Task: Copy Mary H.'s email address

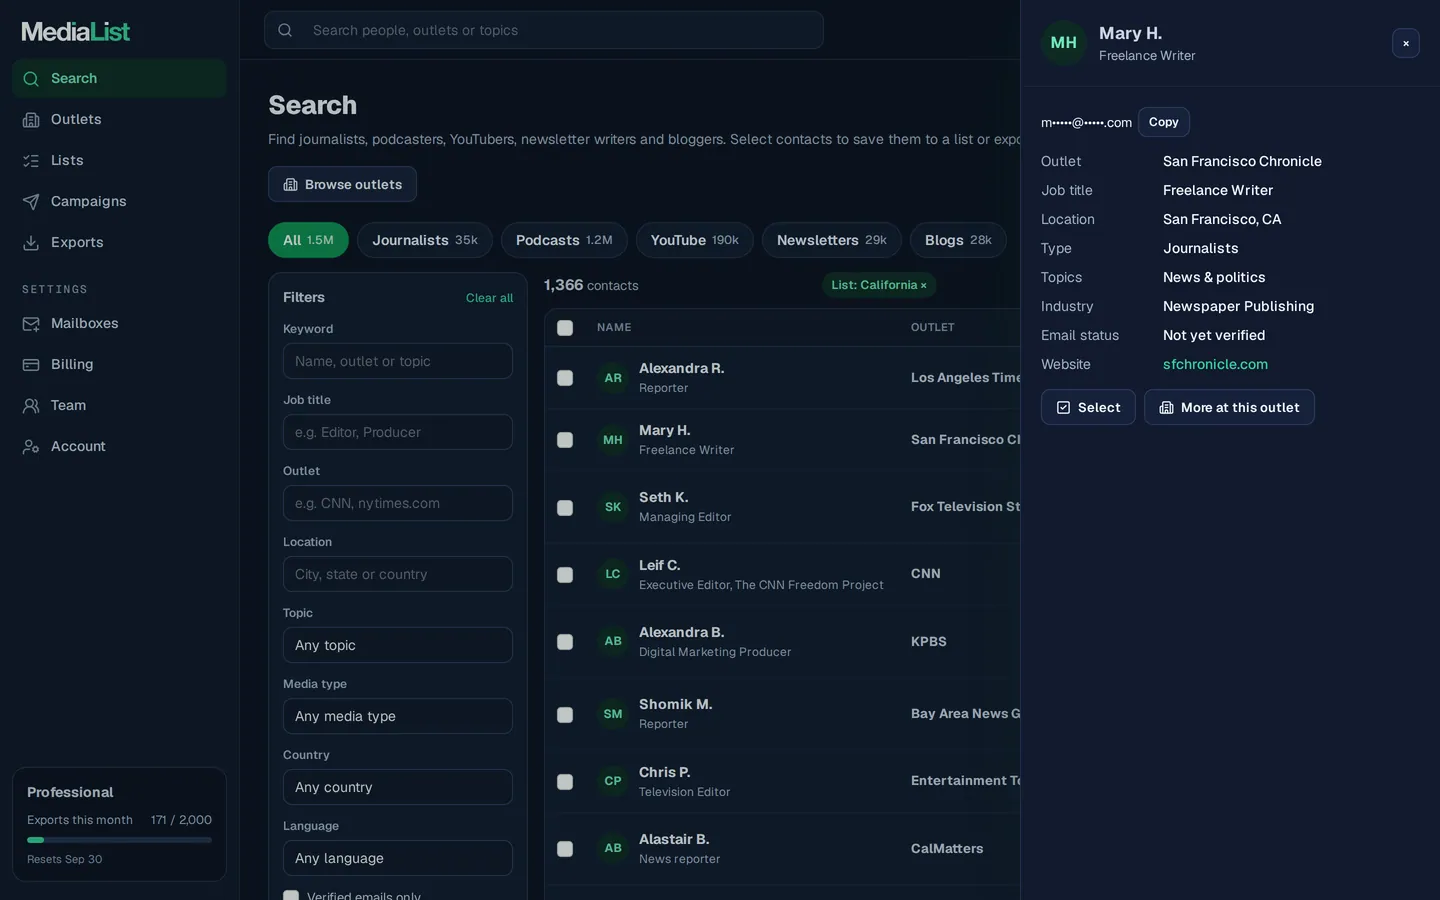Action: 1164,122
